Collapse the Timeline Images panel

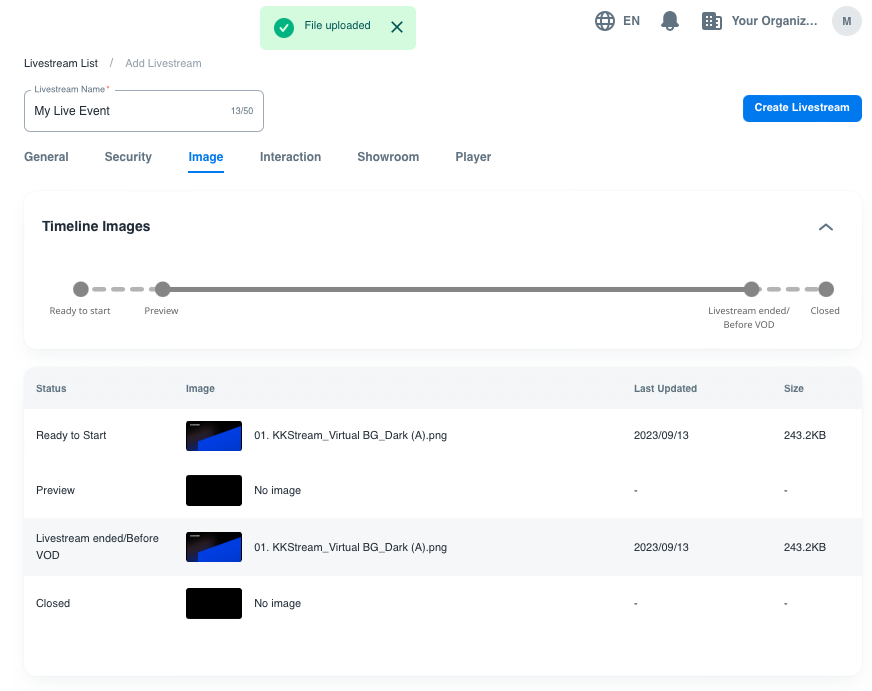coord(825,227)
